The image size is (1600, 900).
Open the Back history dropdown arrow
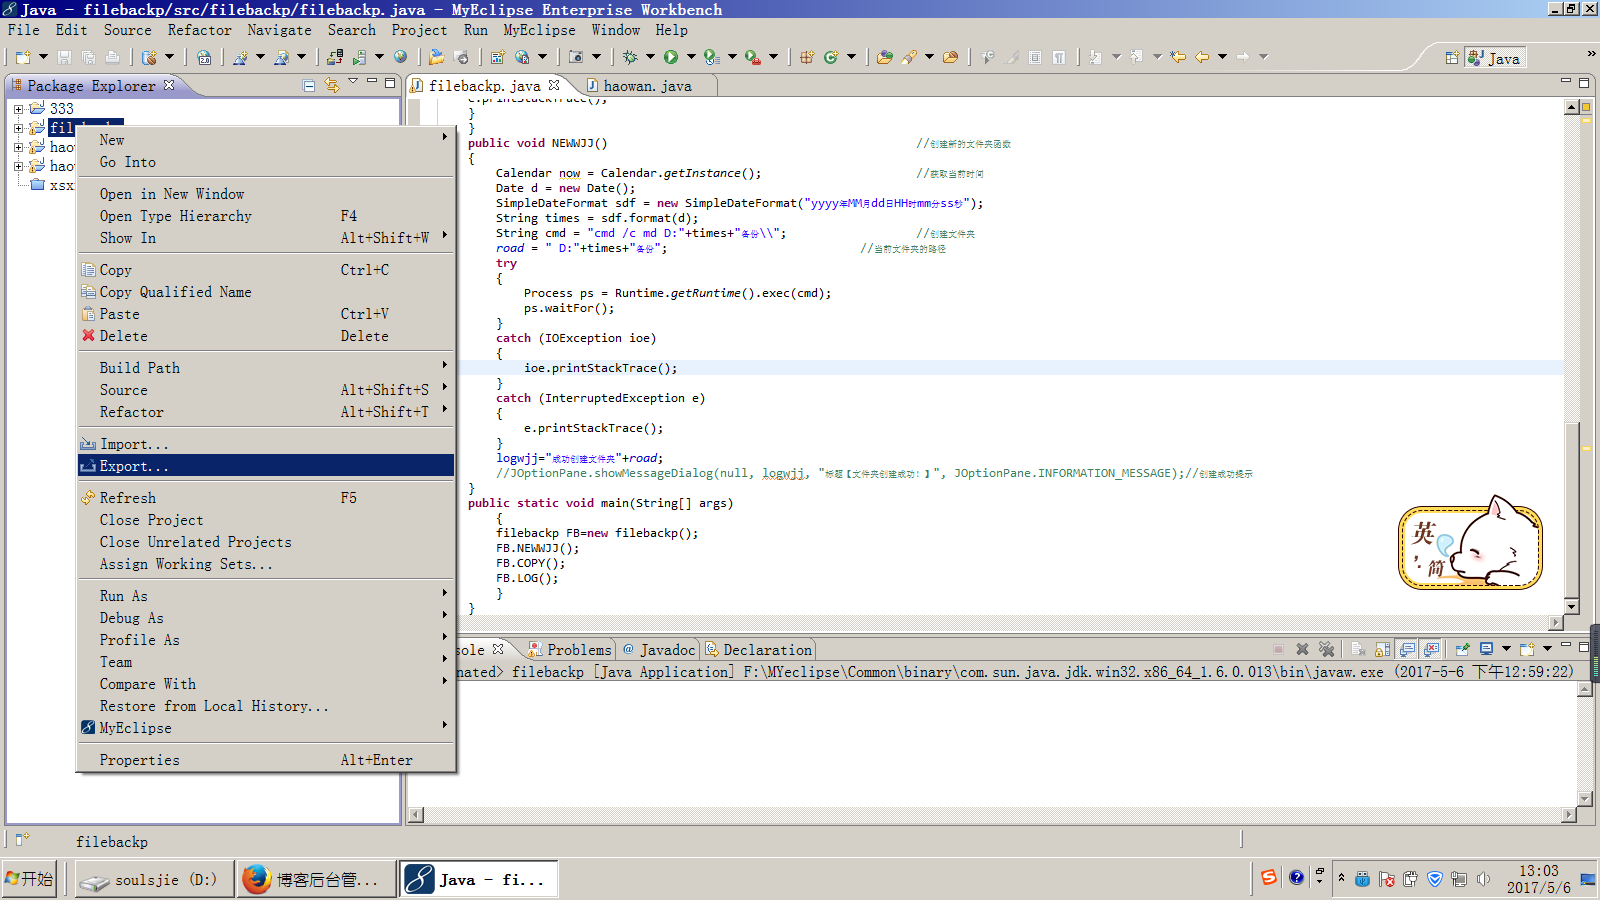click(1222, 57)
